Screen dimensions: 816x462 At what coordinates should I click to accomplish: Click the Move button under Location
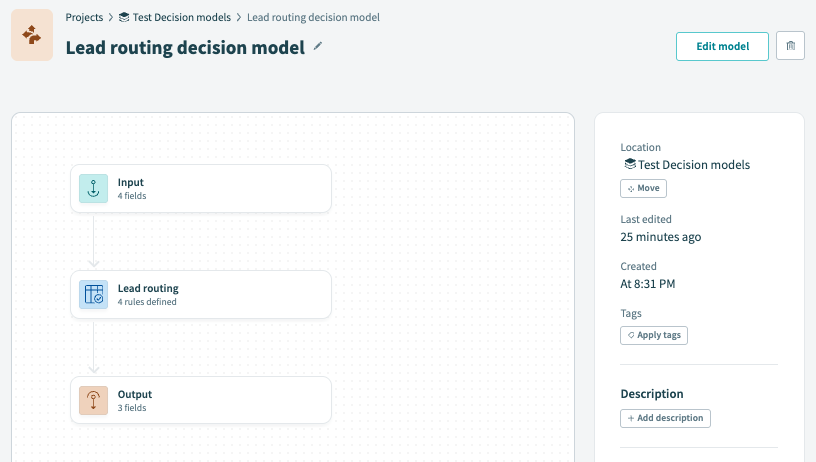coord(643,188)
